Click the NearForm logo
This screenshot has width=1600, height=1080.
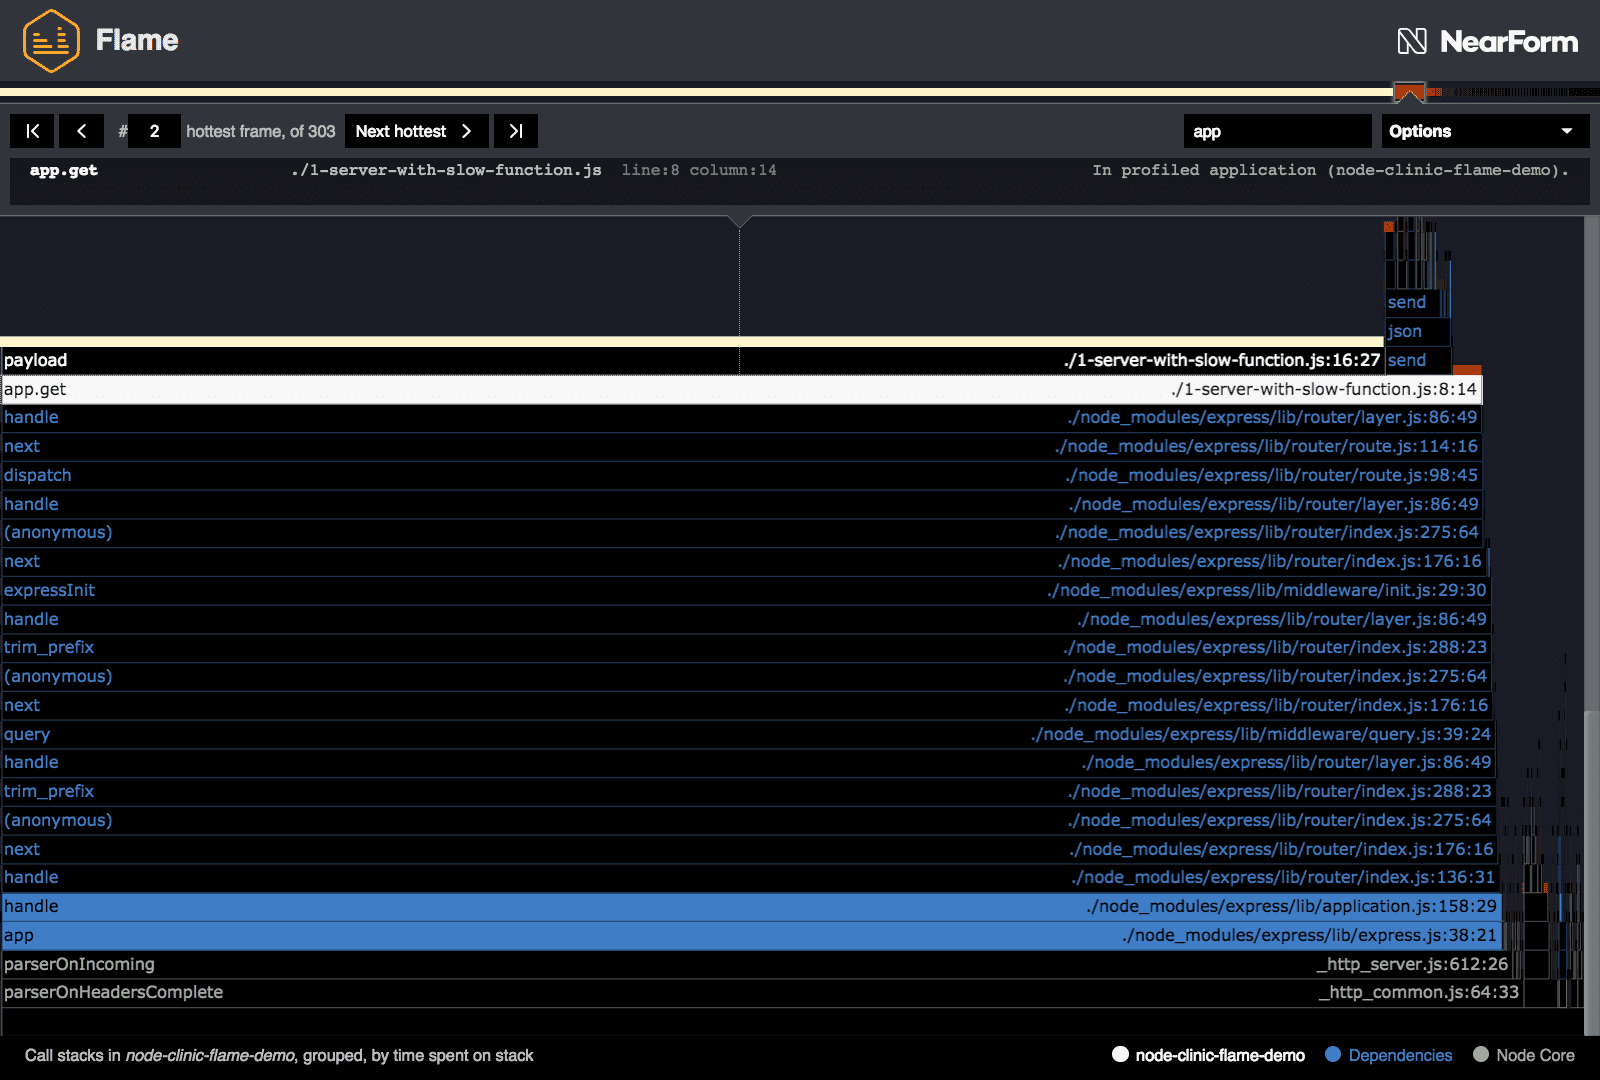1487,41
